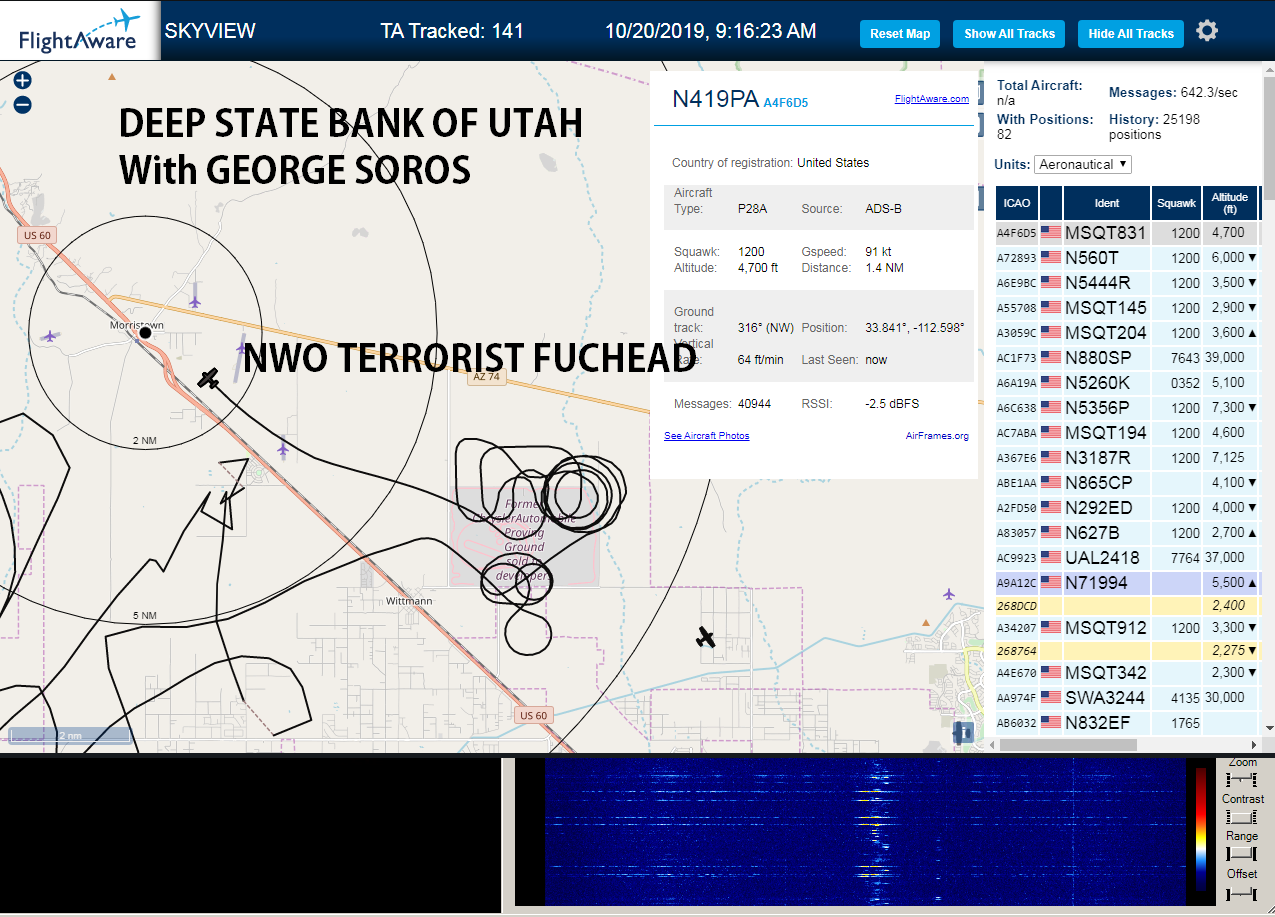
Task: Click Hide All Tracks button
Action: click(x=1131, y=34)
